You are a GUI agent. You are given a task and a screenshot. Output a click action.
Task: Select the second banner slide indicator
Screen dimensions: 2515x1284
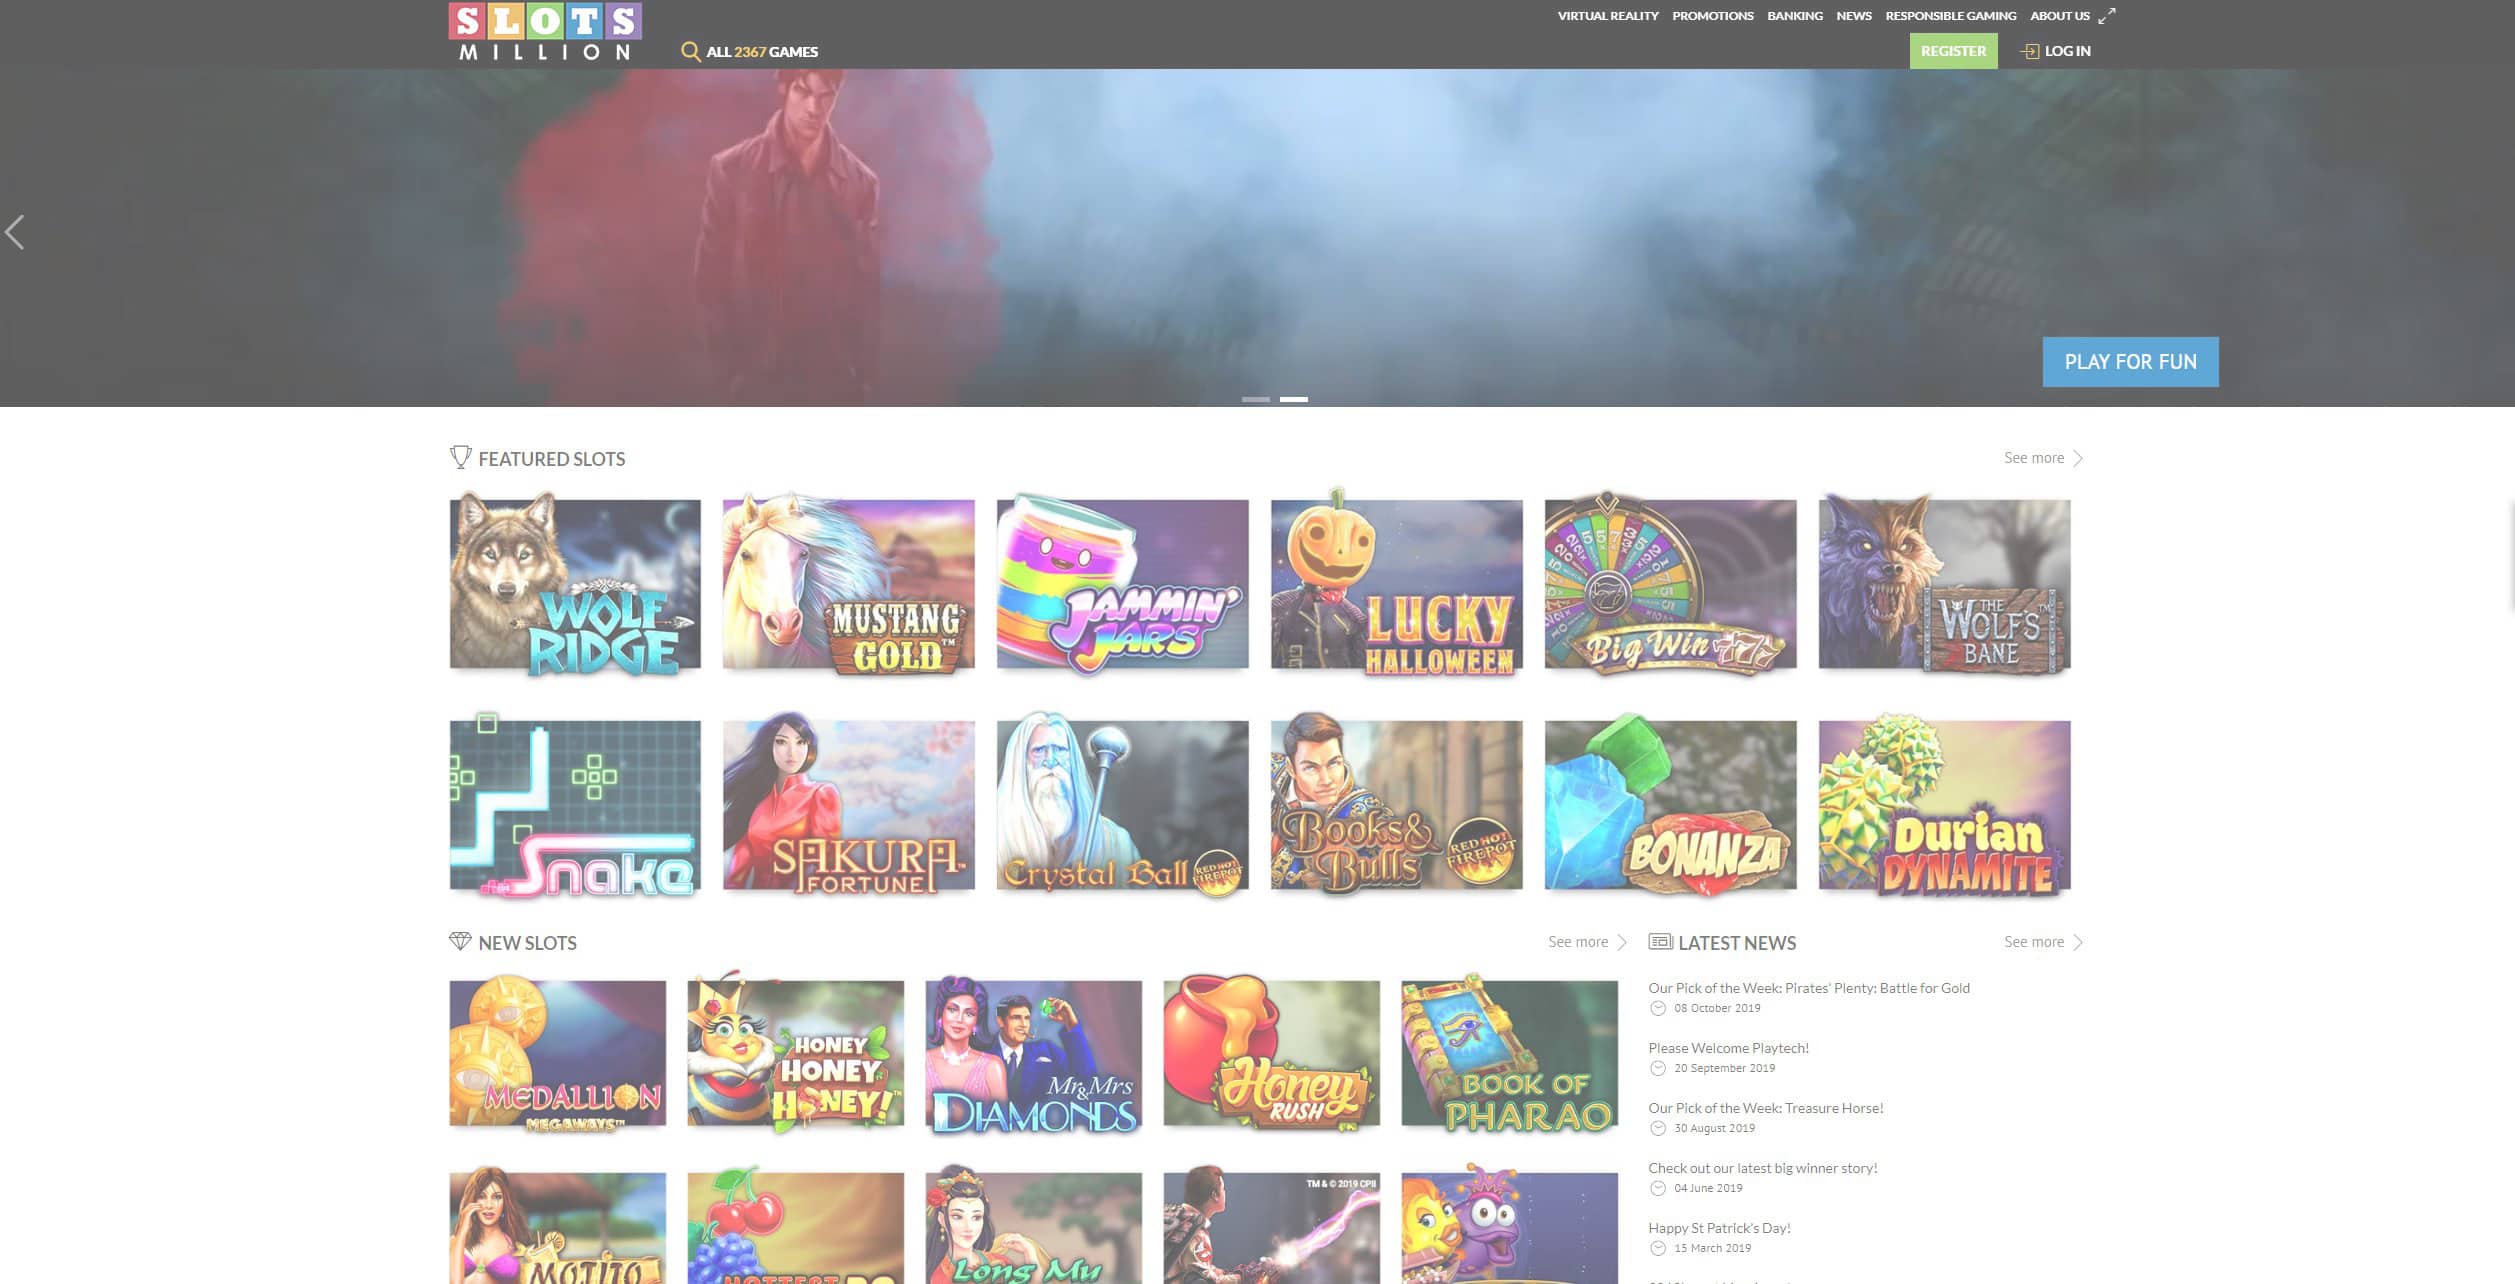point(1293,399)
